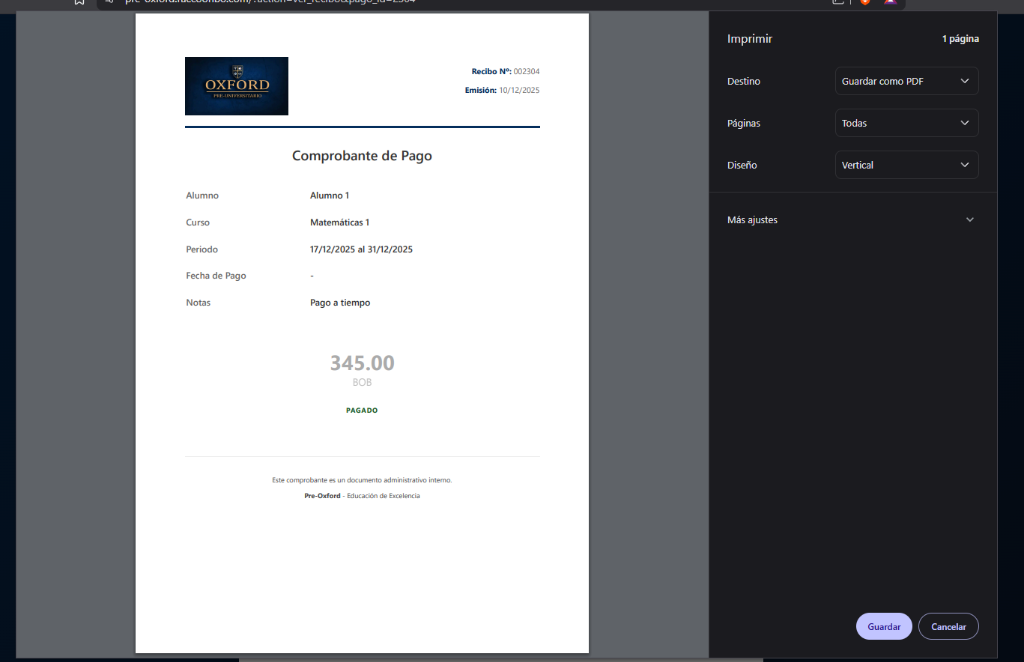Expand the Más ajustes section
This screenshot has height=662, width=1024.
pyautogui.click(x=850, y=220)
